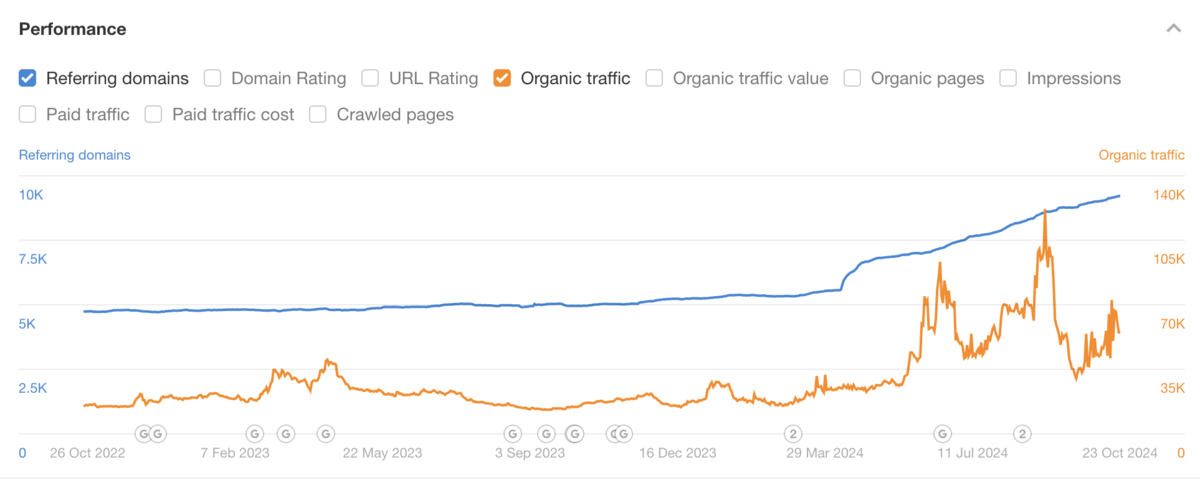Viewport: 1200px width, 480px height.
Task: Click the blue Referring domains axis label
Action: click(x=75, y=155)
